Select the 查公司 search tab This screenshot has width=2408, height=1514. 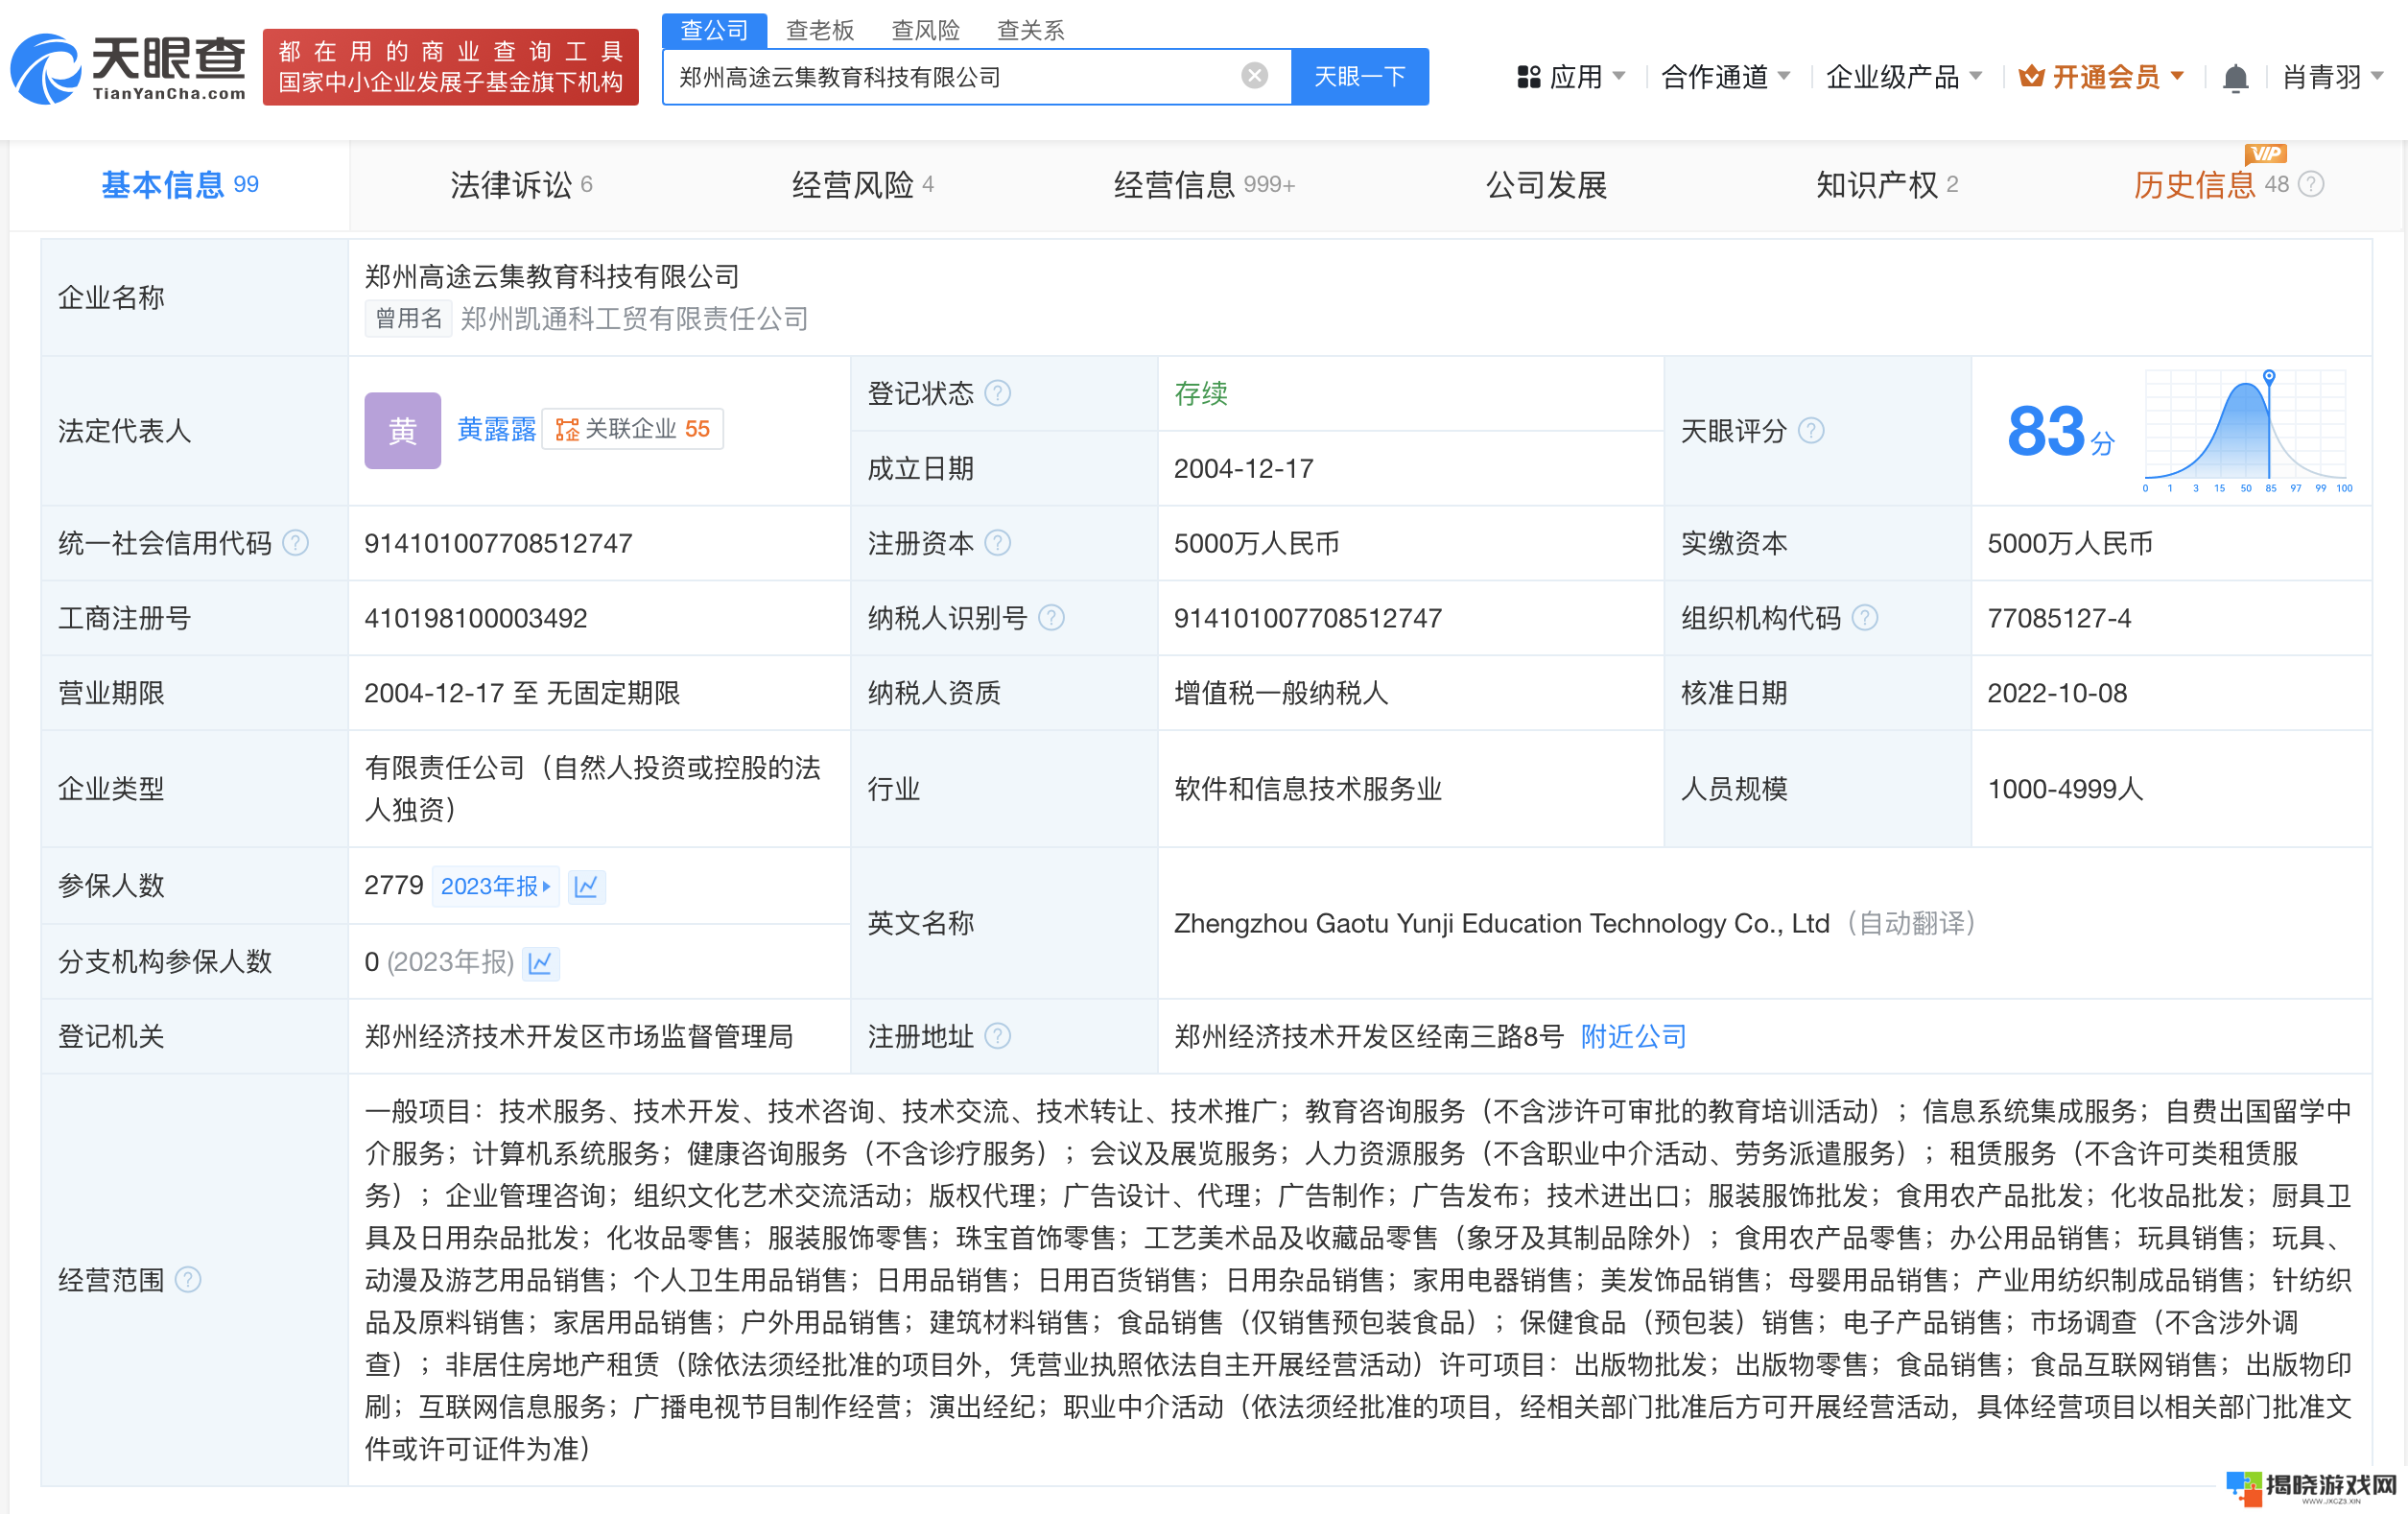click(x=714, y=30)
